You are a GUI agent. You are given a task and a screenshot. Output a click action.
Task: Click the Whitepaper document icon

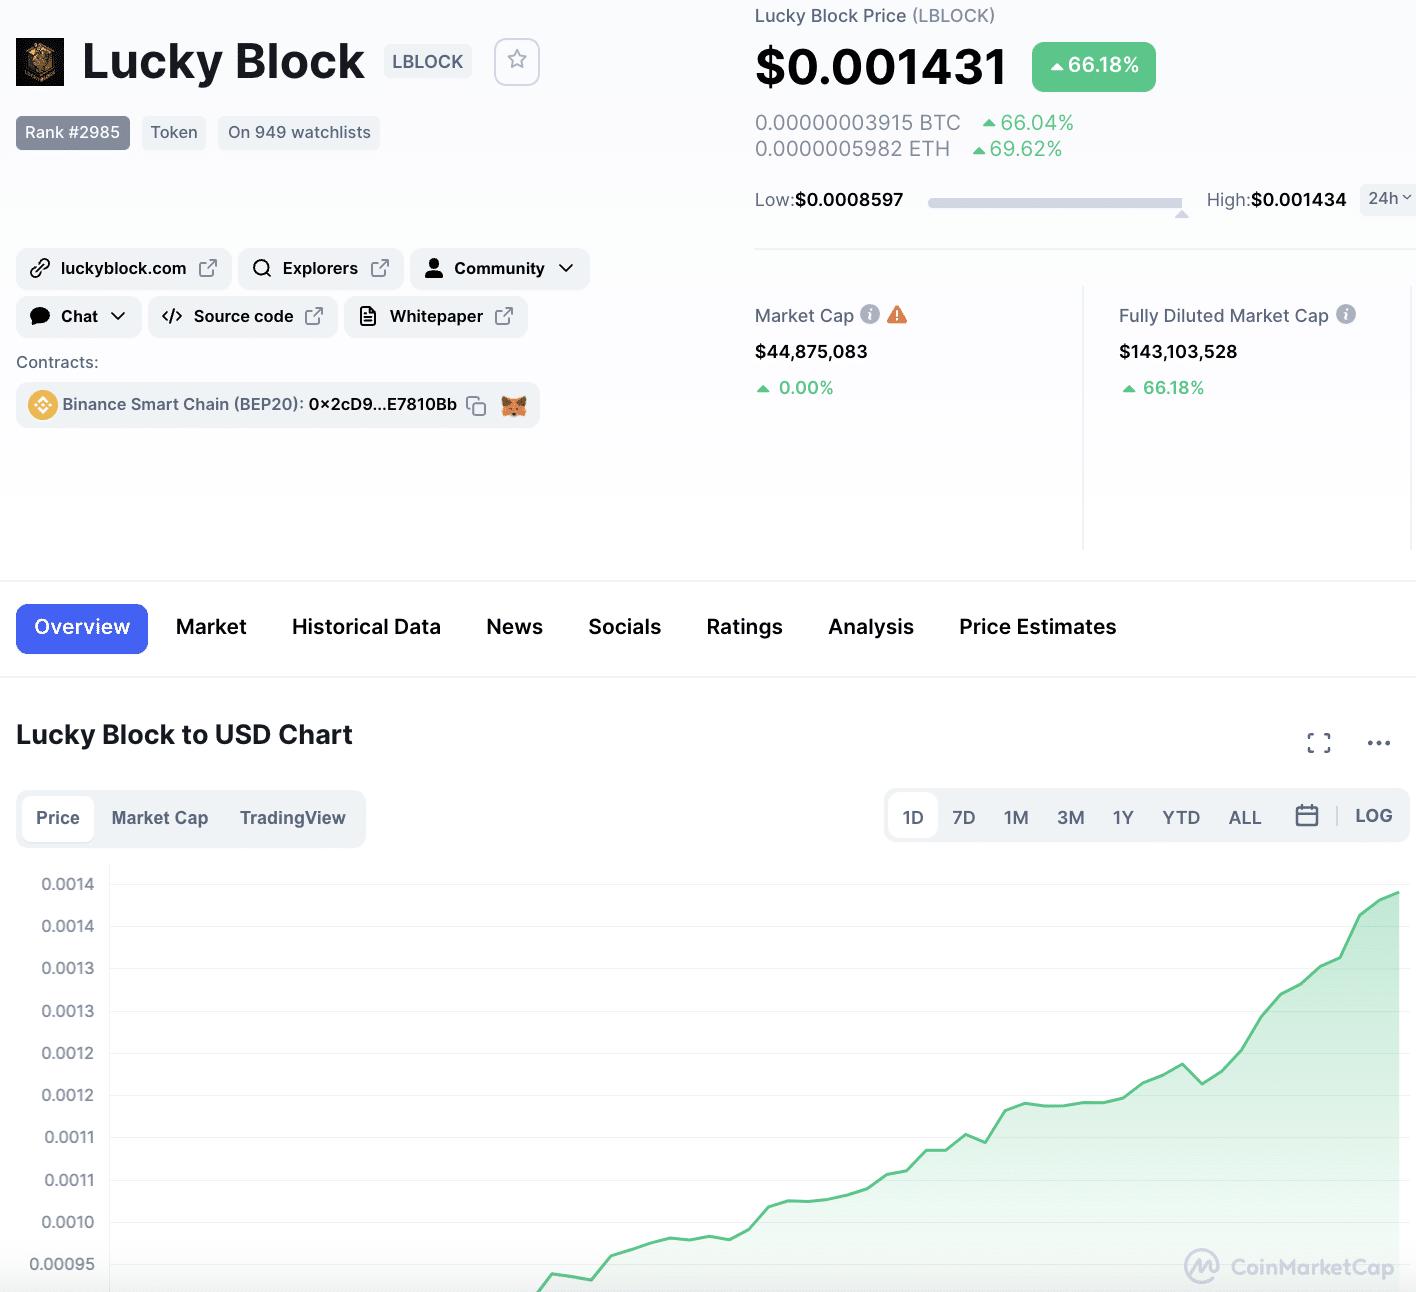tap(368, 316)
